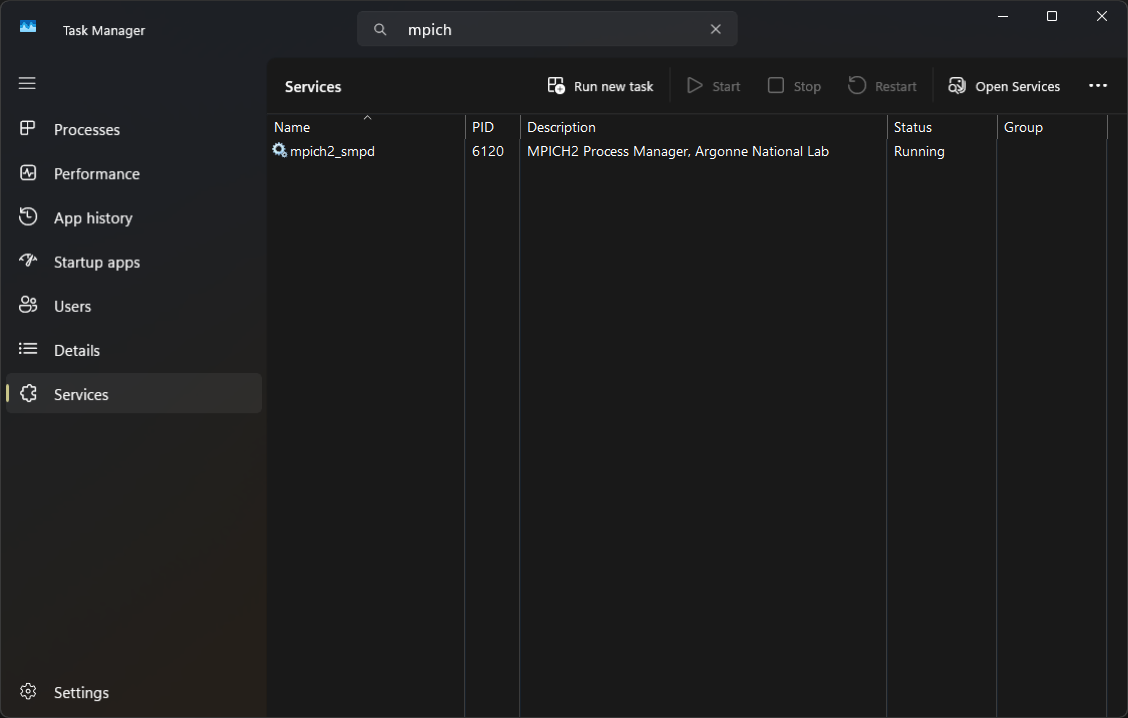Image resolution: width=1128 pixels, height=718 pixels.
Task: Click Run new task button
Action: [601, 86]
